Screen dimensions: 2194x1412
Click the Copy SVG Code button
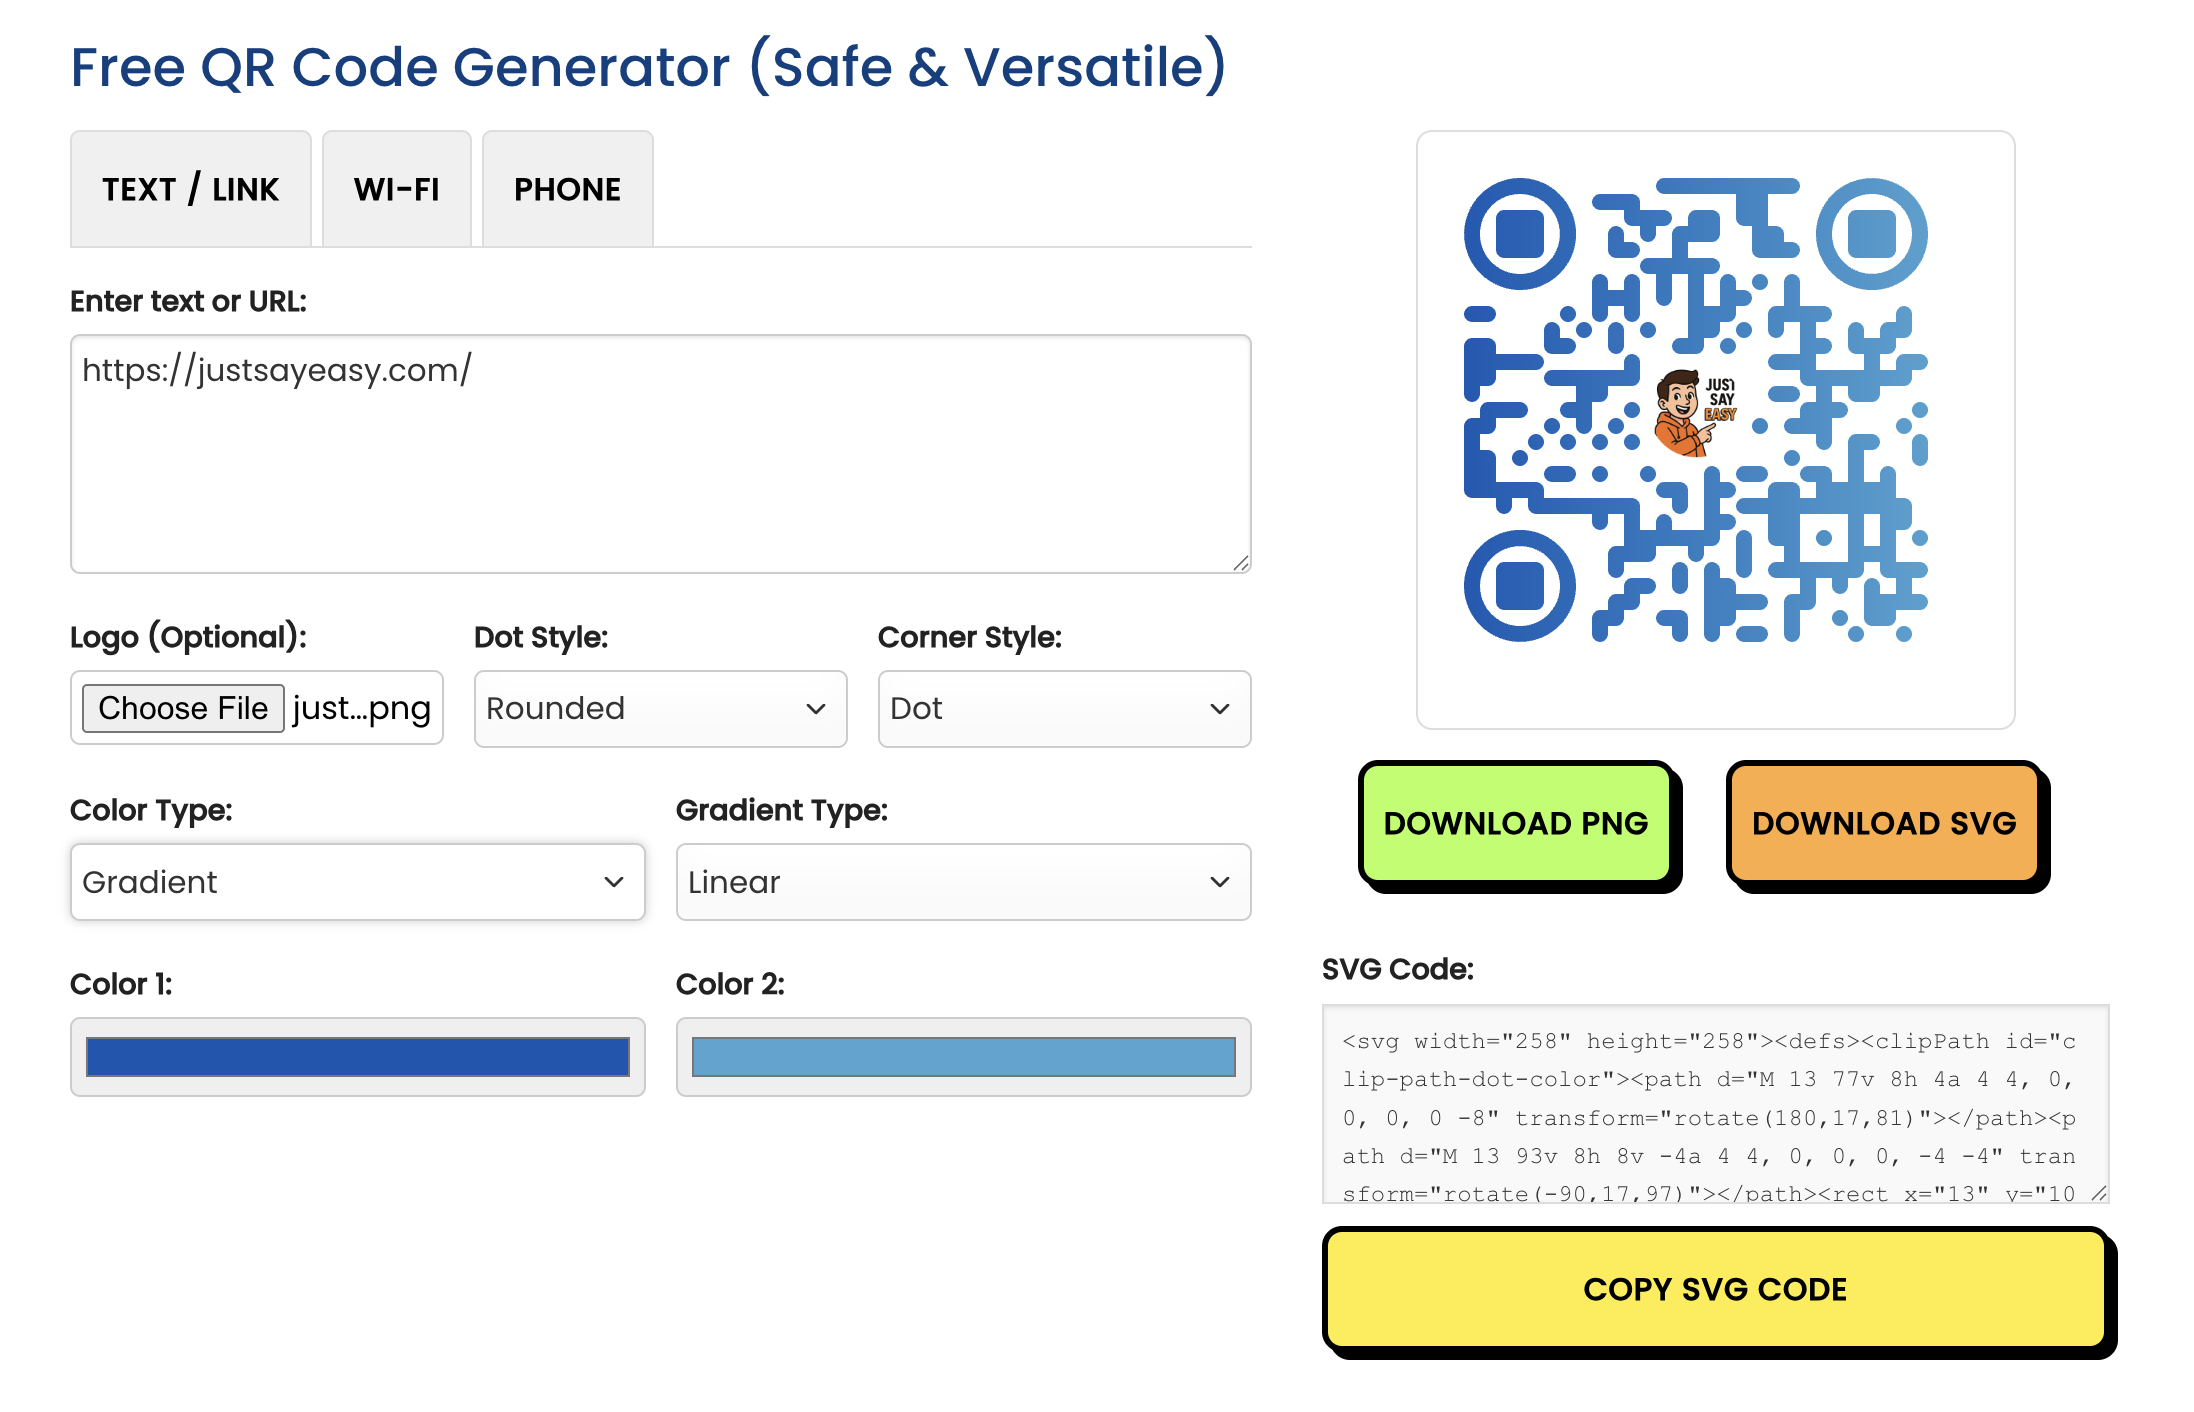pyautogui.click(x=1714, y=1289)
